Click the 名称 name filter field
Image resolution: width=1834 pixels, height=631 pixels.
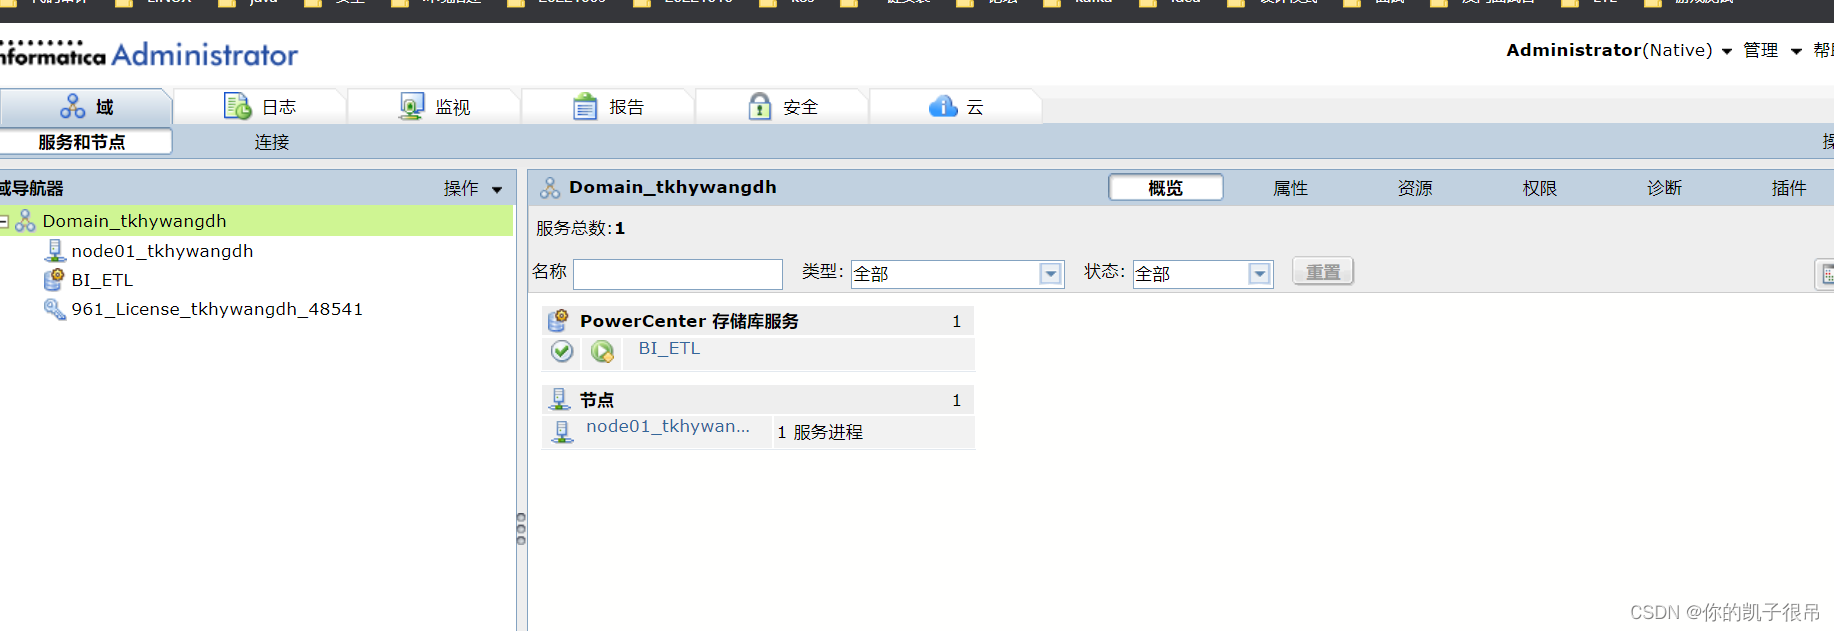pyautogui.click(x=678, y=274)
